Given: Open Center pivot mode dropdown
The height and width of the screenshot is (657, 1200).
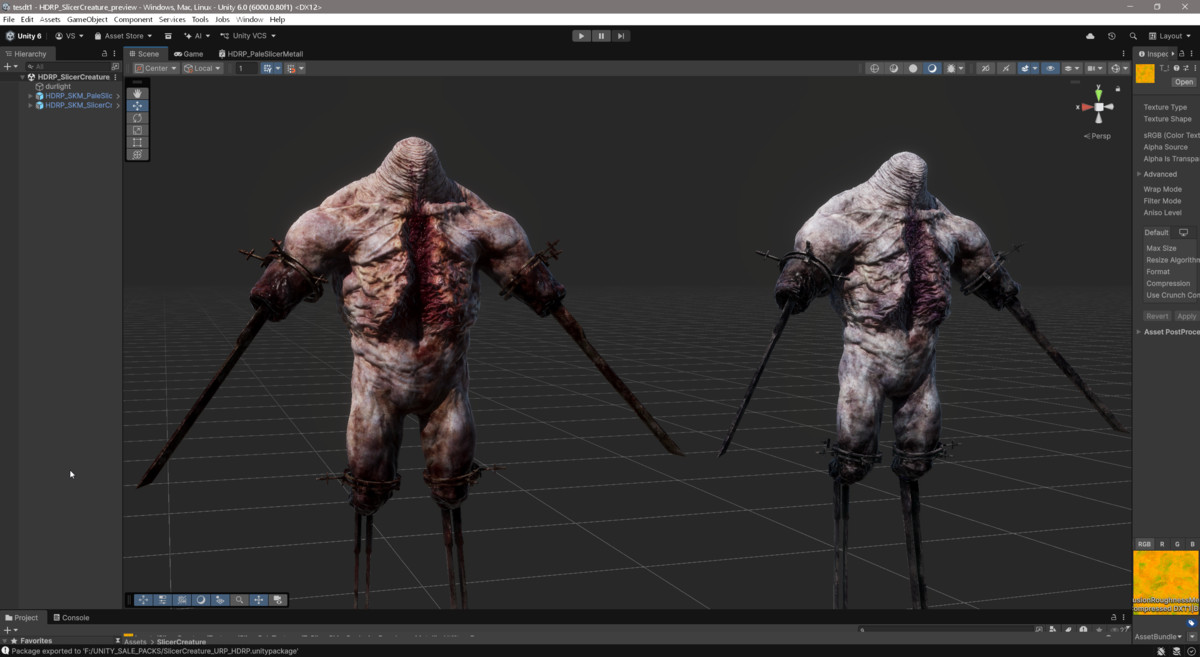Looking at the screenshot, I should (154, 68).
